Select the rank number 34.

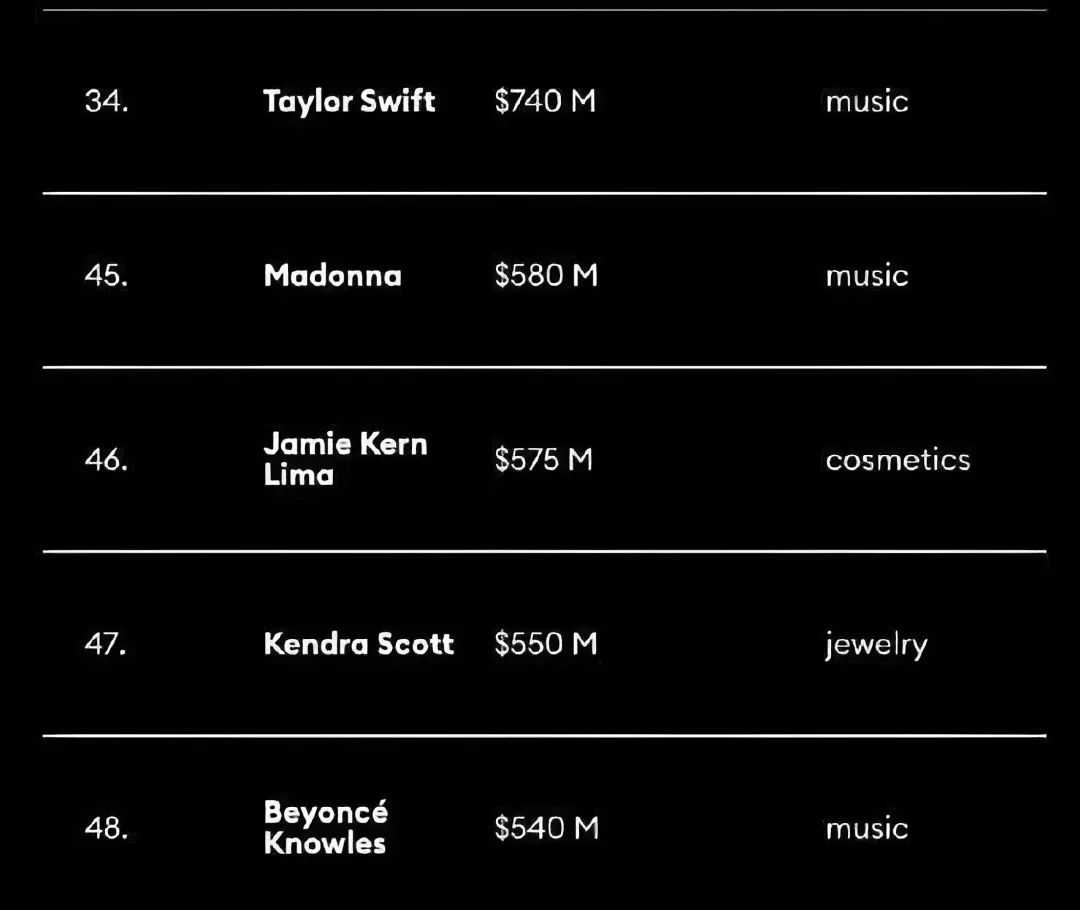(107, 101)
